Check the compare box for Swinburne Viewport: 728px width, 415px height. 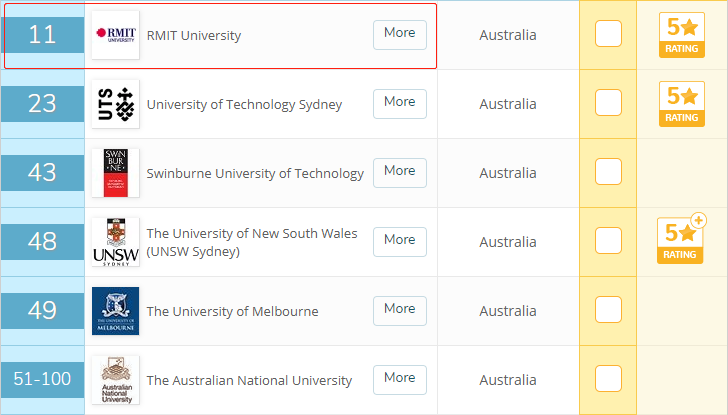[608, 171]
